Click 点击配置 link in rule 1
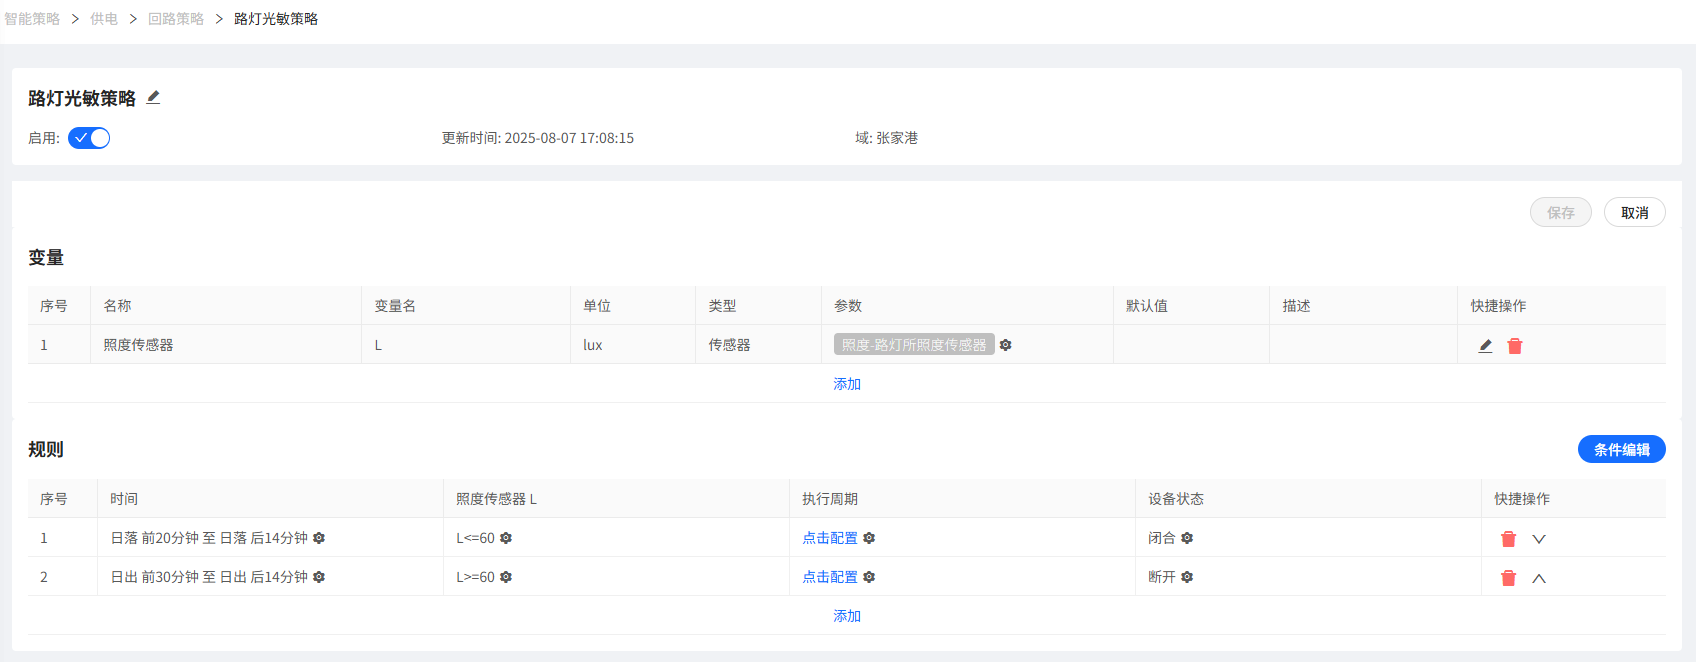The width and height of the screenshot is (1696, 662). 830,538
